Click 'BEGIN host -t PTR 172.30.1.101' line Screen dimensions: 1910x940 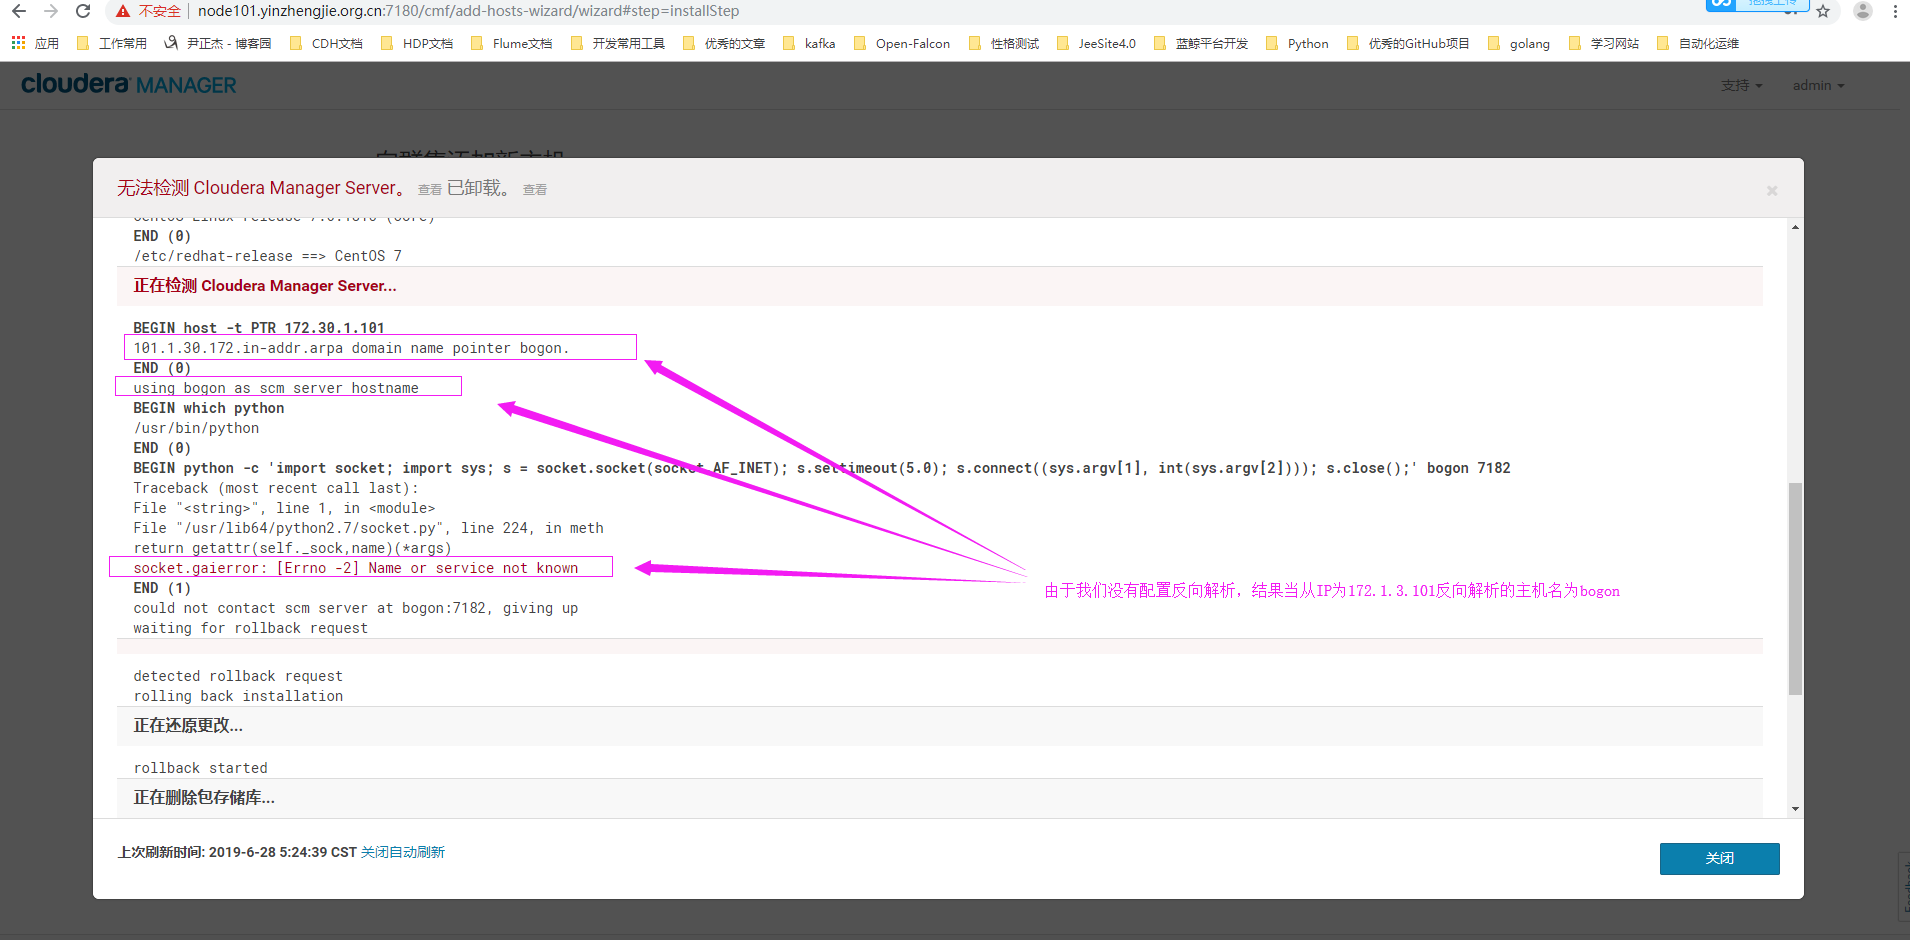tap(259, 328)
